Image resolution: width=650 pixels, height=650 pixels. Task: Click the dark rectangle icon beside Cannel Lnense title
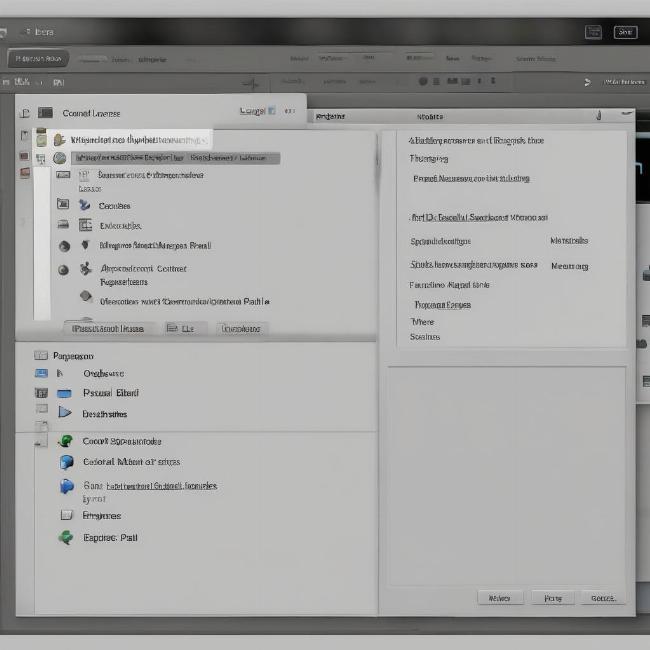(45, 113)
